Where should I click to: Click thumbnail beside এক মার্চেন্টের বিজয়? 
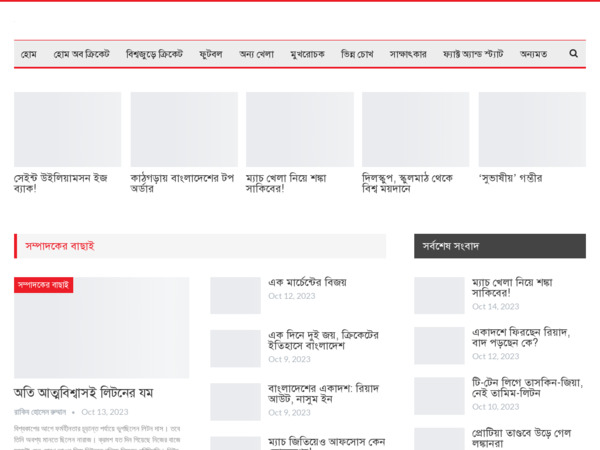(x=235, y=295)
